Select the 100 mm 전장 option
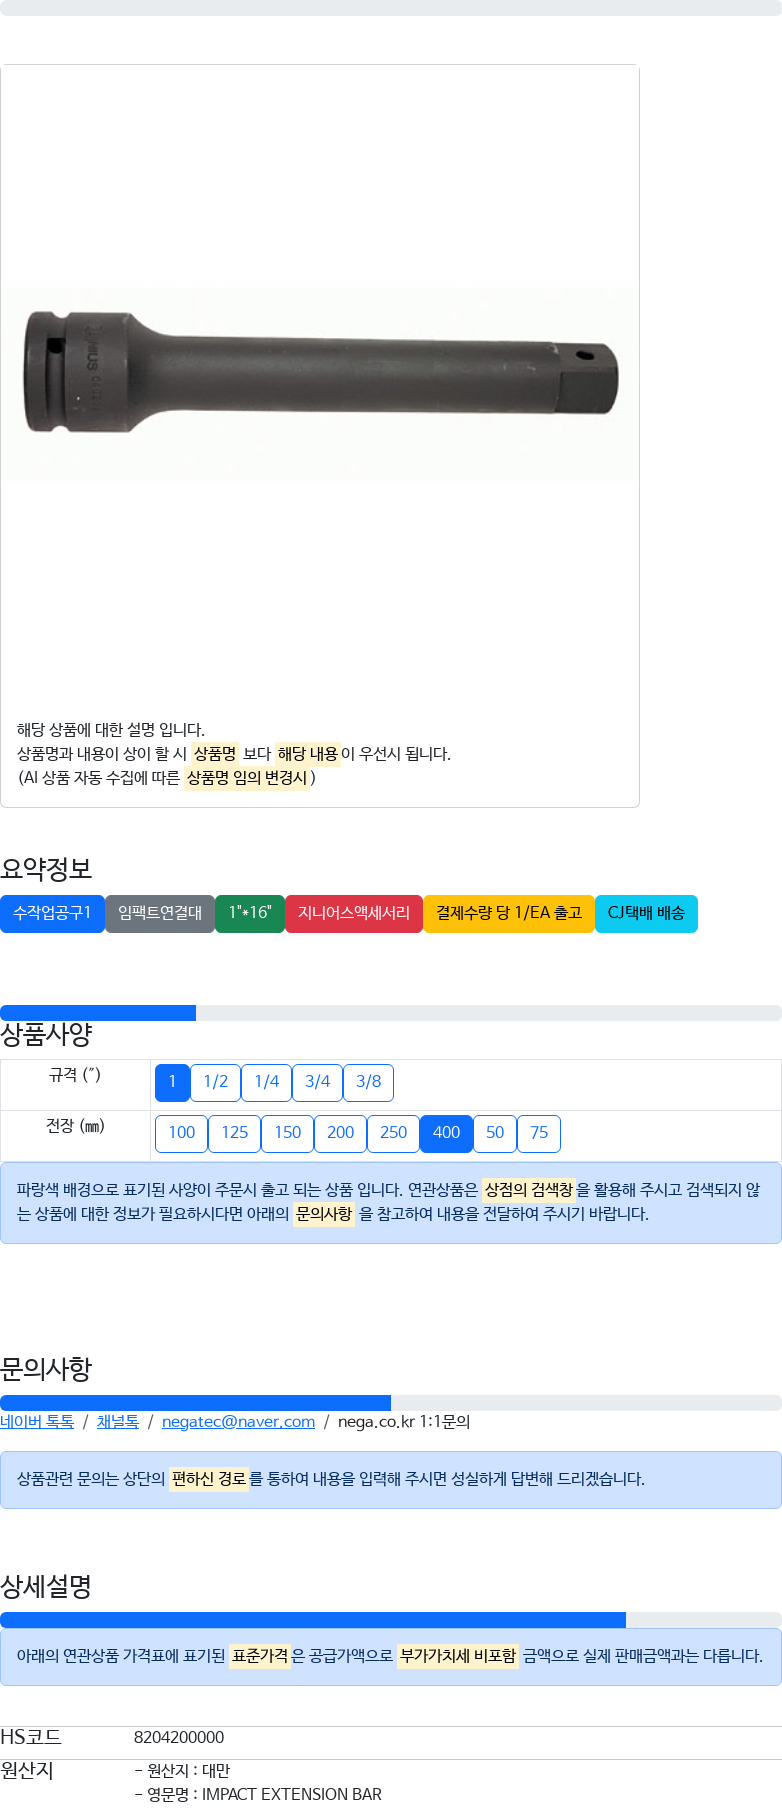This screenshot has width=782, height=1808. click(181, 1133)
